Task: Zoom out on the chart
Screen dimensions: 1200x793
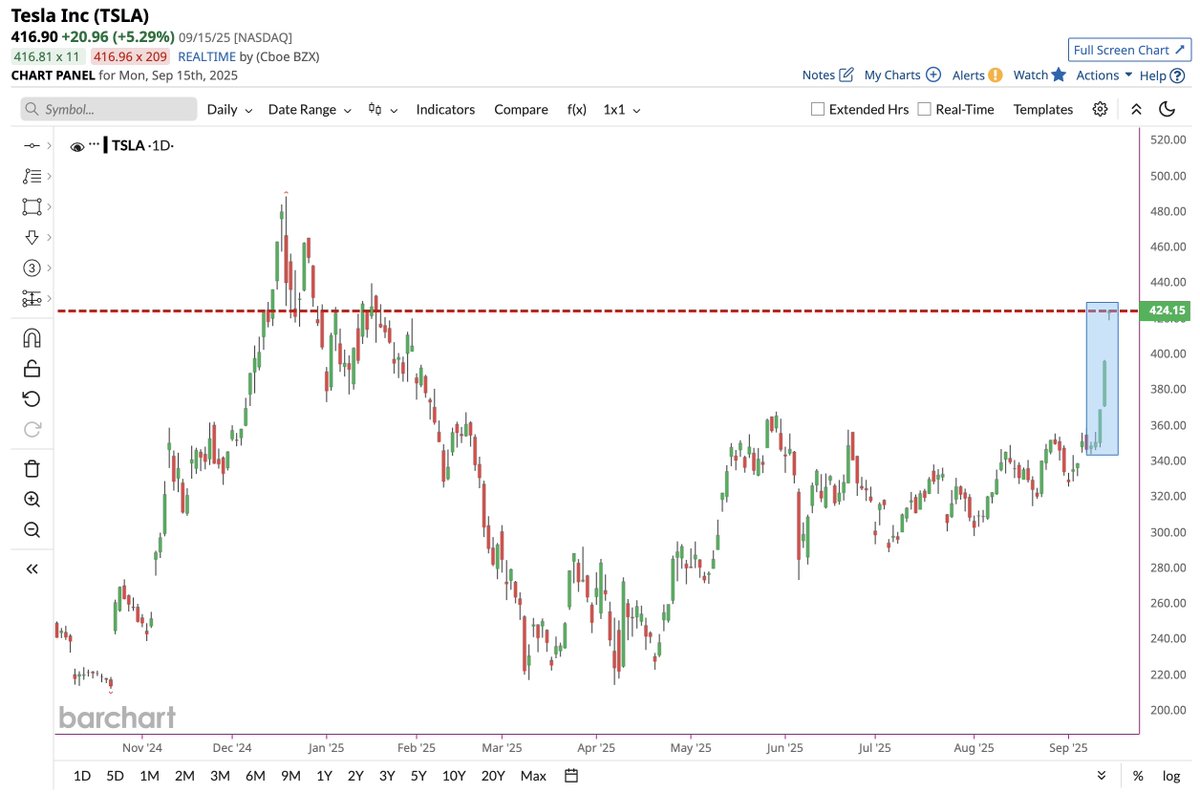Action: tap(31, 530)
